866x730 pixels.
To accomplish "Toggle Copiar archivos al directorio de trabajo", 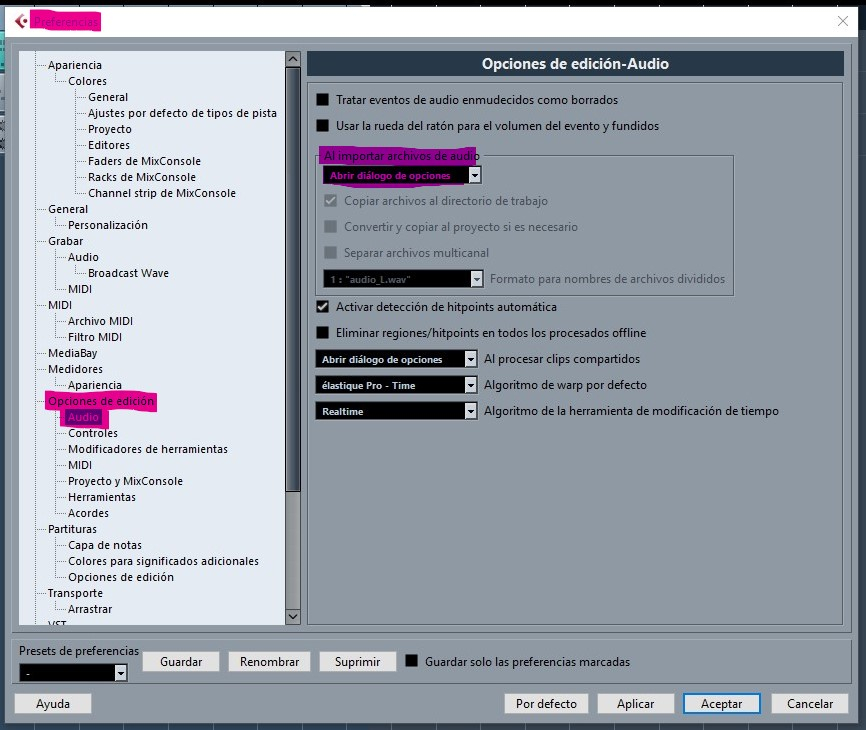I will click(x=330, y=200).
